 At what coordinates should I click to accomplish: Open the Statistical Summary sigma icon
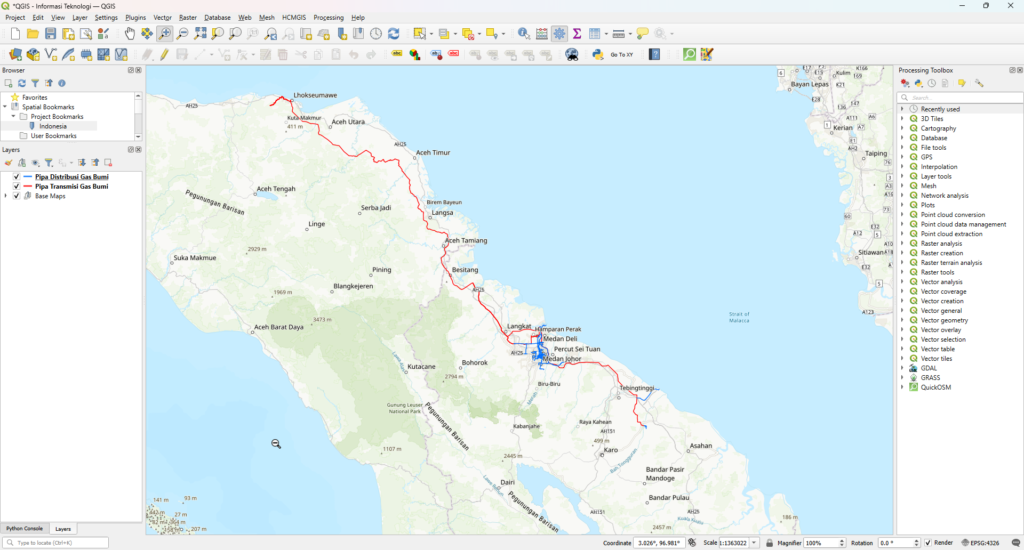coord(577,34)
